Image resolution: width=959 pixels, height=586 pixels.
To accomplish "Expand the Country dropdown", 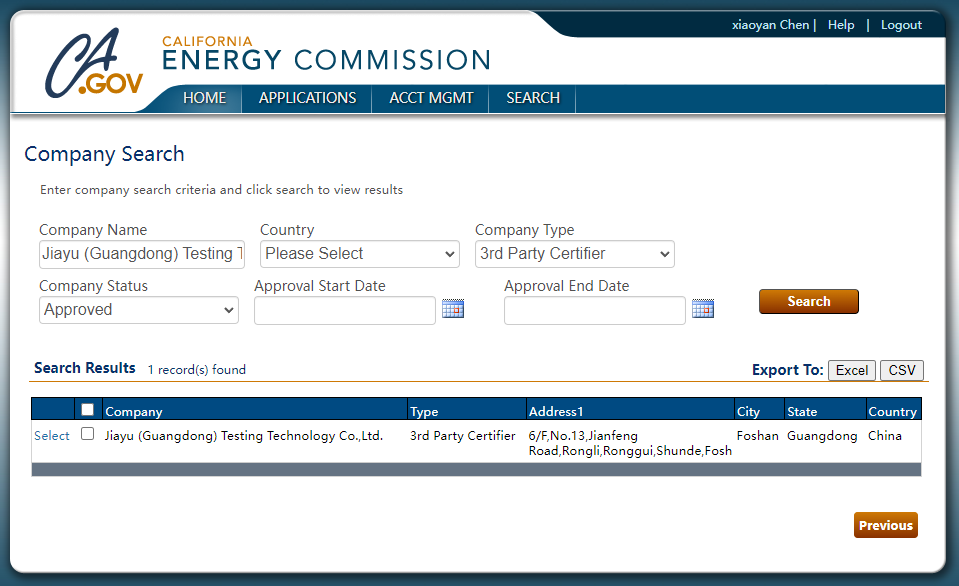I will click(359, 254).
